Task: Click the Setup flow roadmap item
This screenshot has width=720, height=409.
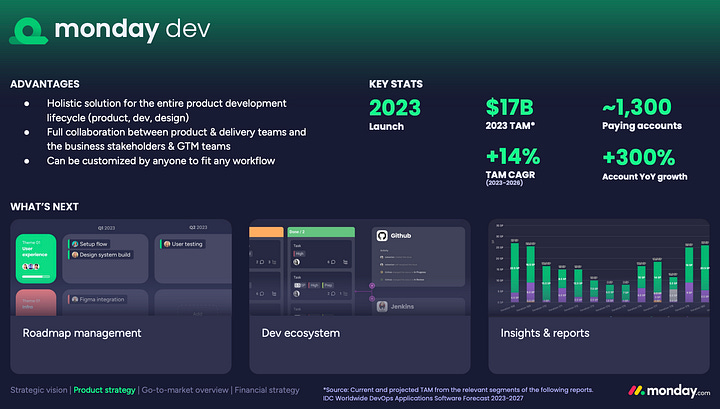Action: click(x=89, y=244)
